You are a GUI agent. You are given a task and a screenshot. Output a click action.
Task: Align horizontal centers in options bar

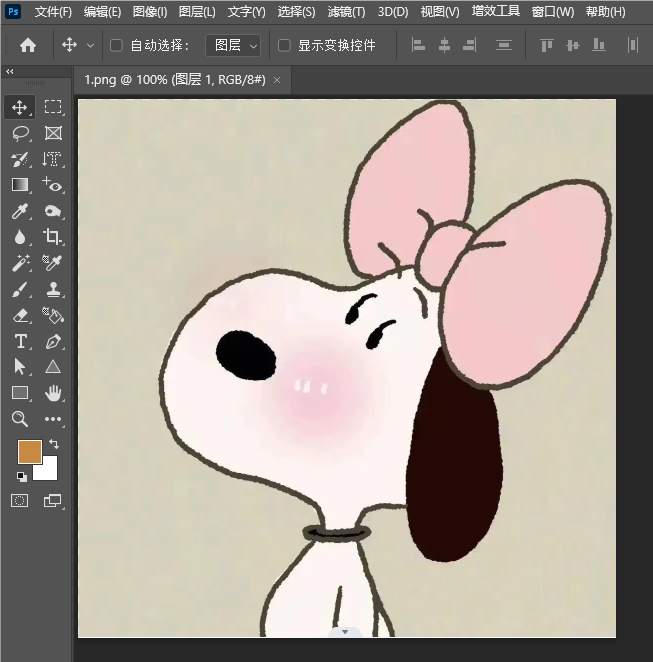click(x=444, y=45)
